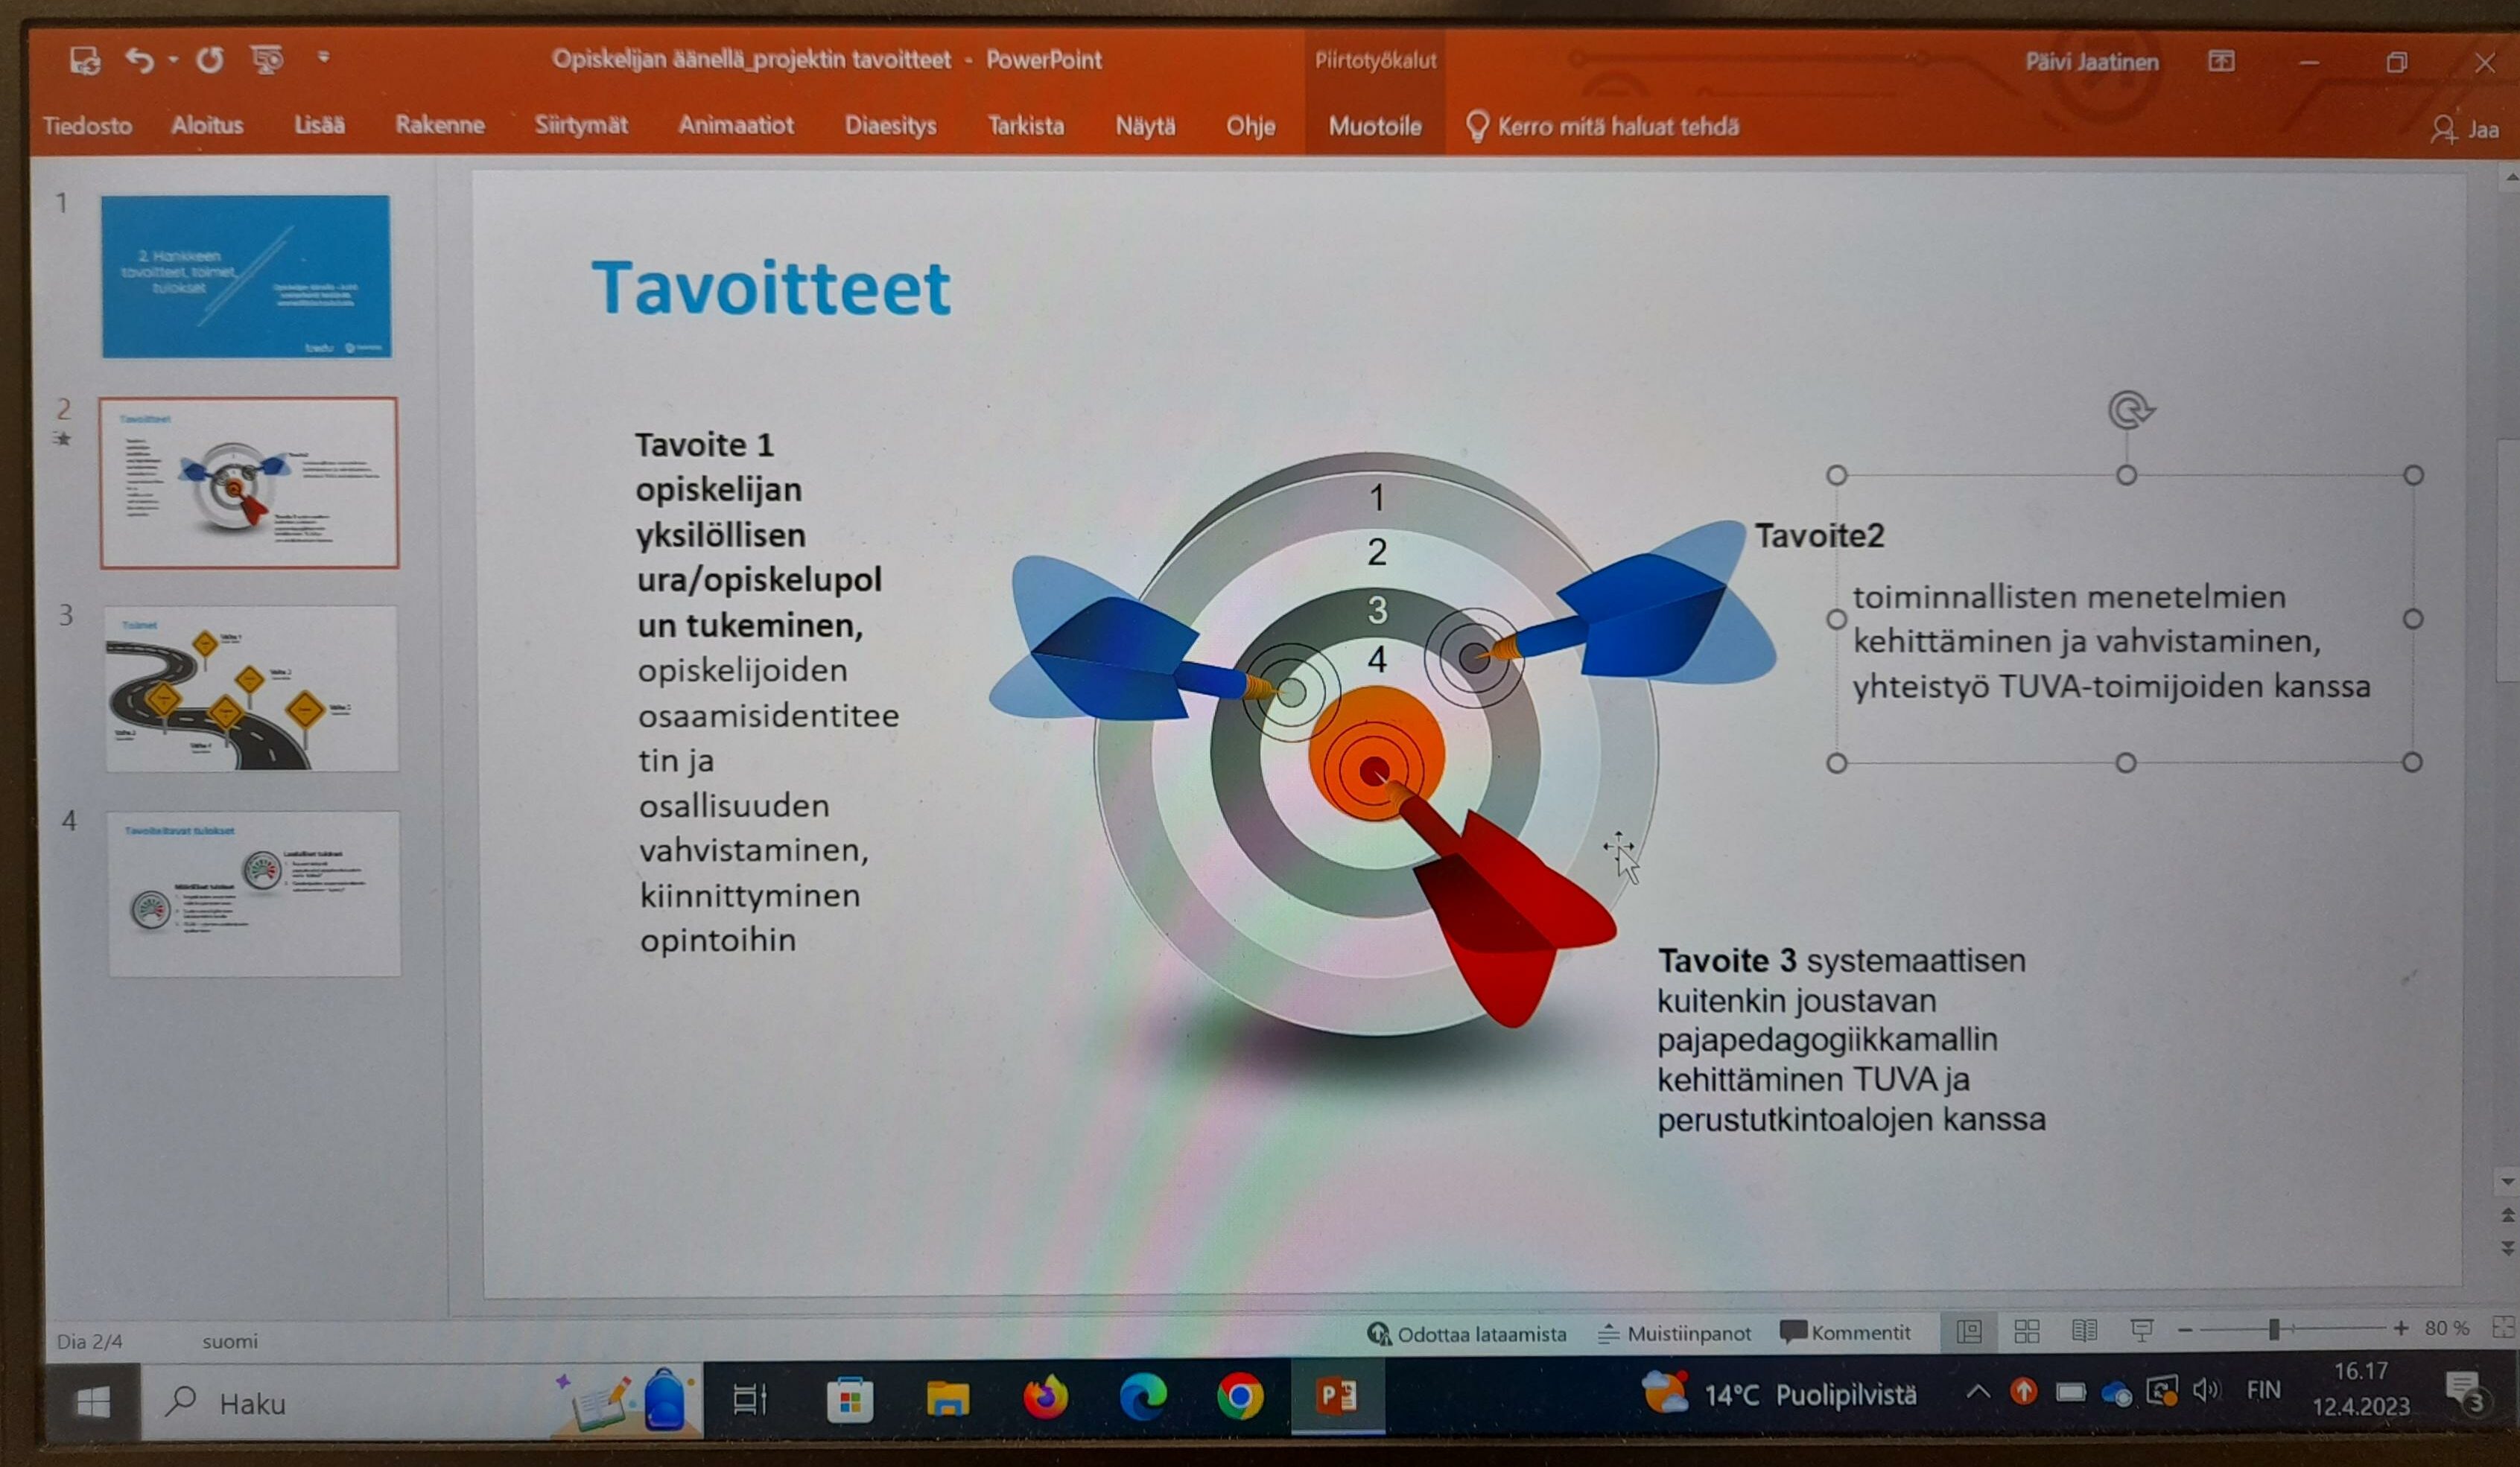Click the suomi language indicator
This screenshot has width=2520, height=1467.
point(229,1341)
